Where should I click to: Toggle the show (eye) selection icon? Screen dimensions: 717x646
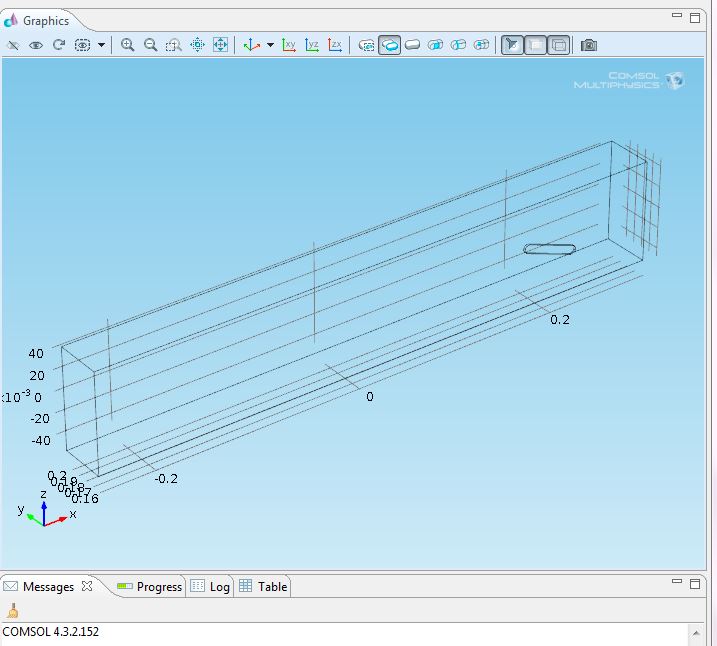[36, 45]
